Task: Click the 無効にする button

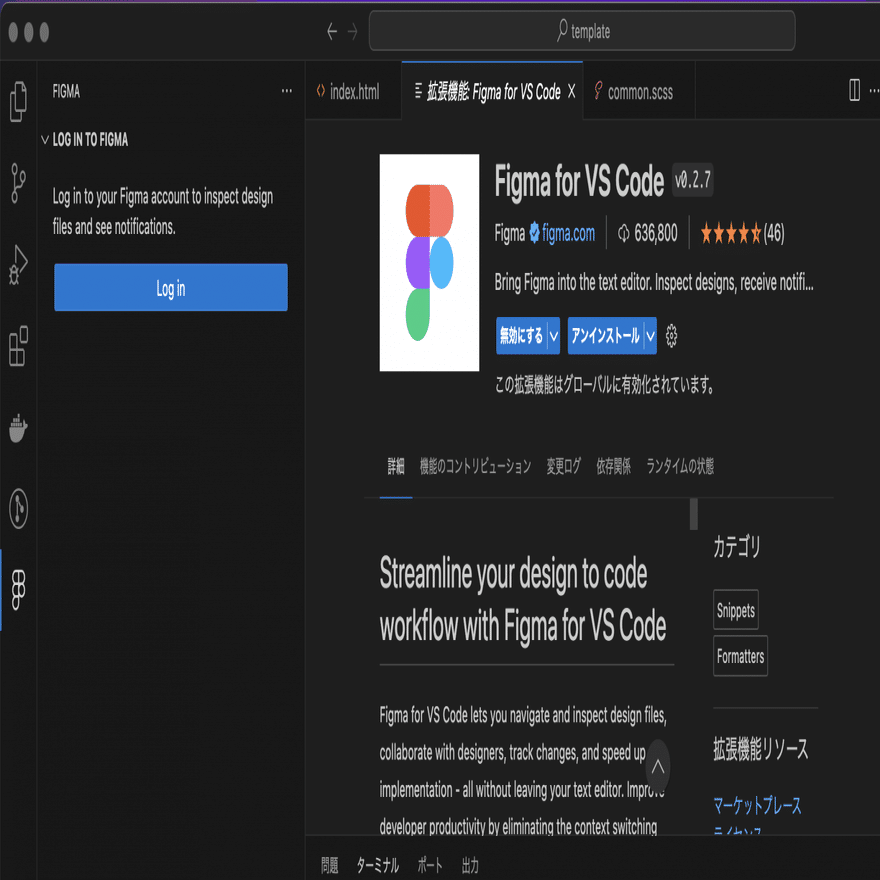Action: [521, 336]
